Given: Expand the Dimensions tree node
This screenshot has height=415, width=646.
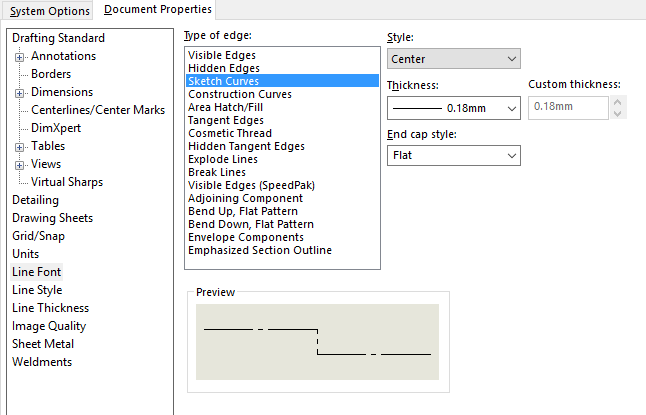Looking at the screenshot, I should tap(20, 93).
